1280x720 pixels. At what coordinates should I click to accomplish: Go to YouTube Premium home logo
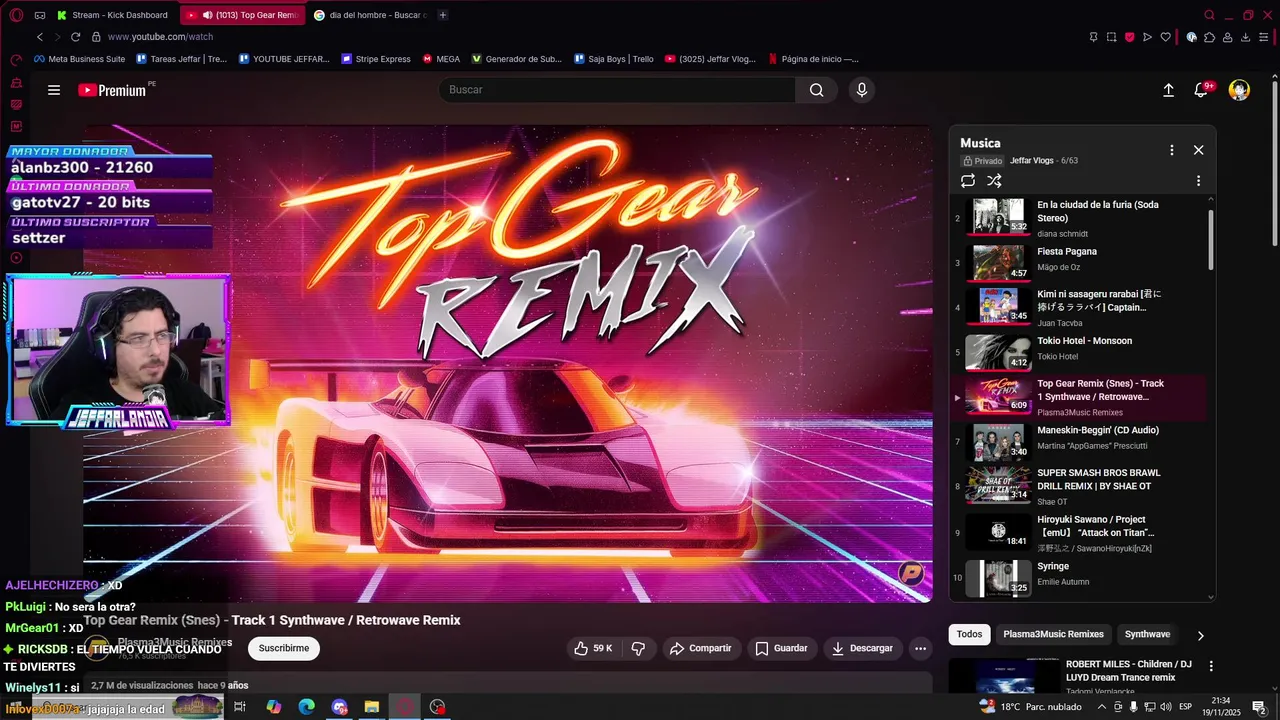tap(112, 90)
